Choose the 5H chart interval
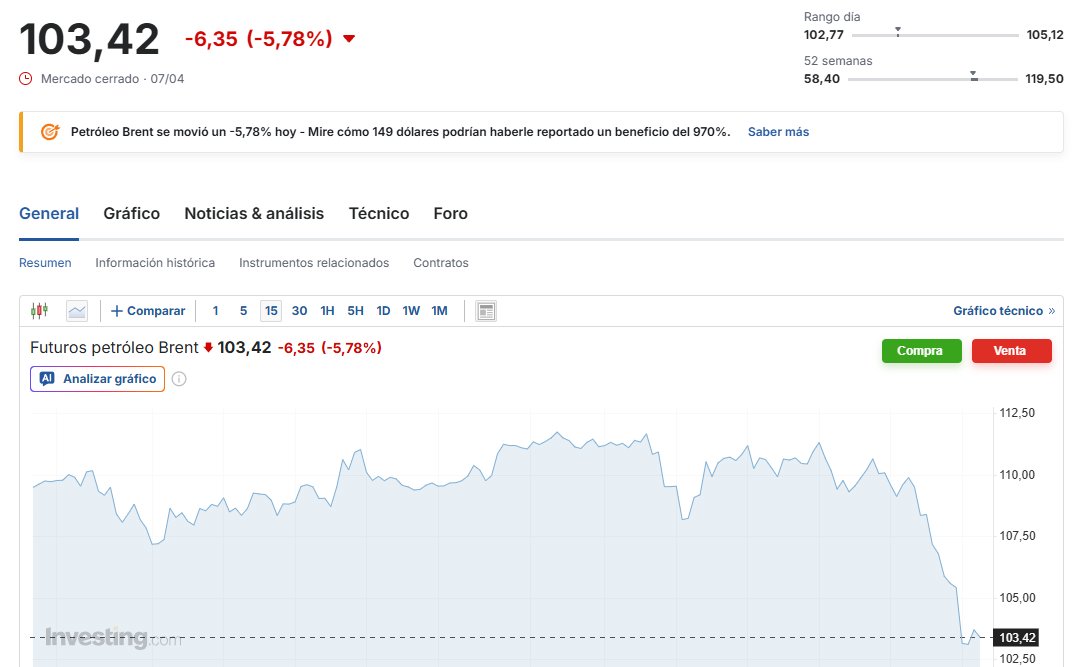The image size is (1072, 667). click(356, 311)
